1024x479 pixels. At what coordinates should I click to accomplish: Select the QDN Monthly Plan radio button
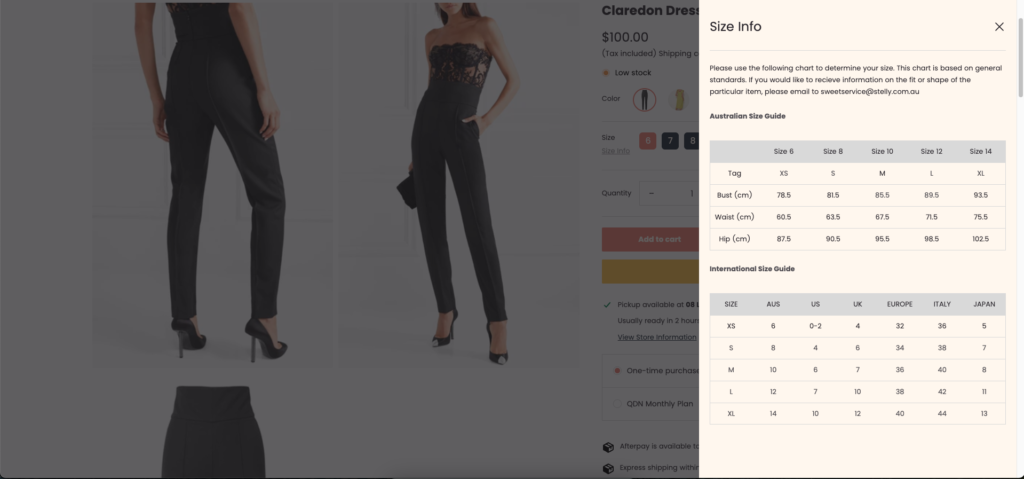pos(617,404)
